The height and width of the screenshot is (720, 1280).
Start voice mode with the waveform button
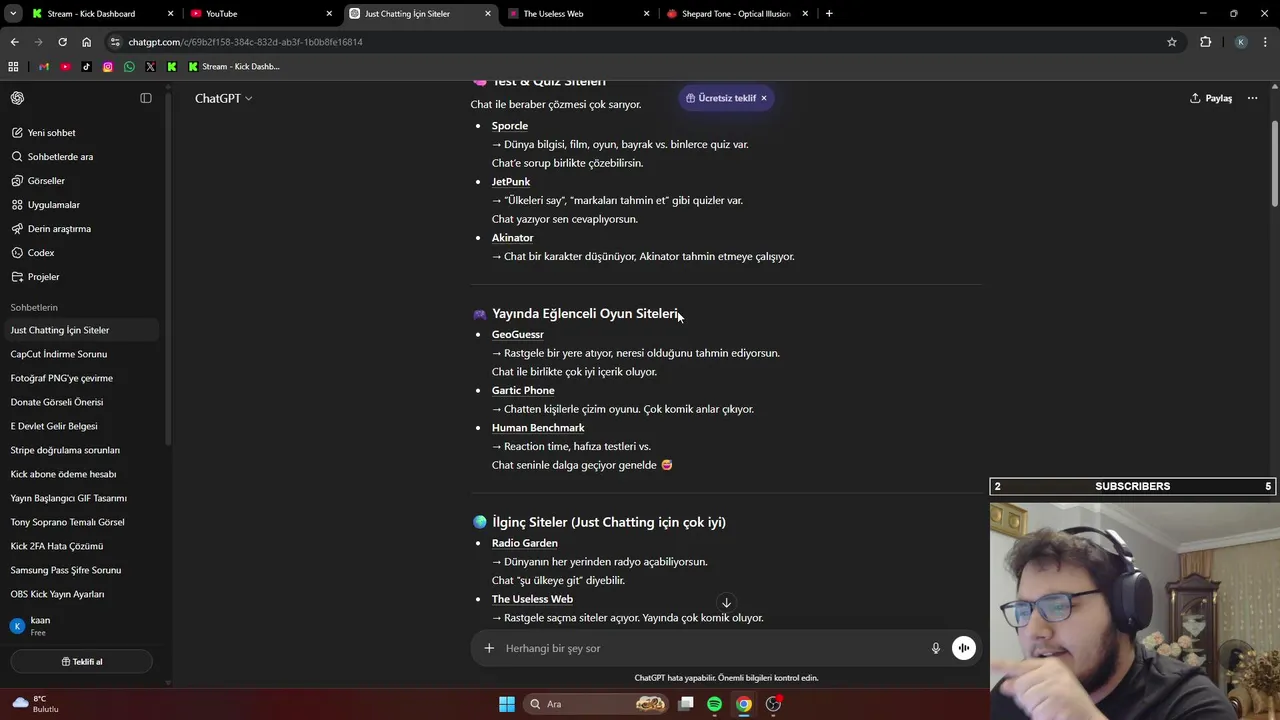pyautogui.click(x=964, y=648)
